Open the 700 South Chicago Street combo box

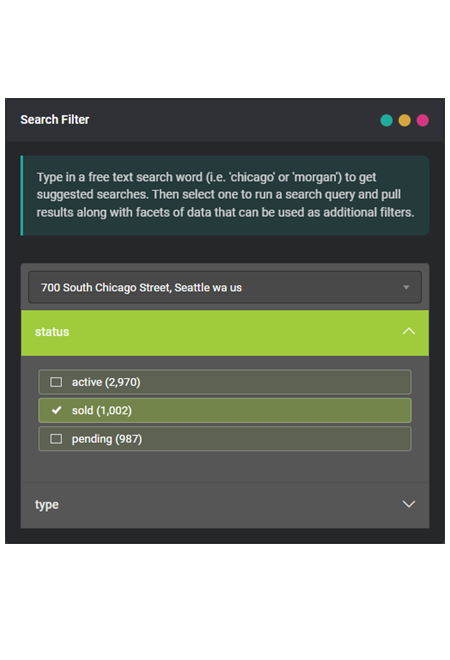pos(225,287)
